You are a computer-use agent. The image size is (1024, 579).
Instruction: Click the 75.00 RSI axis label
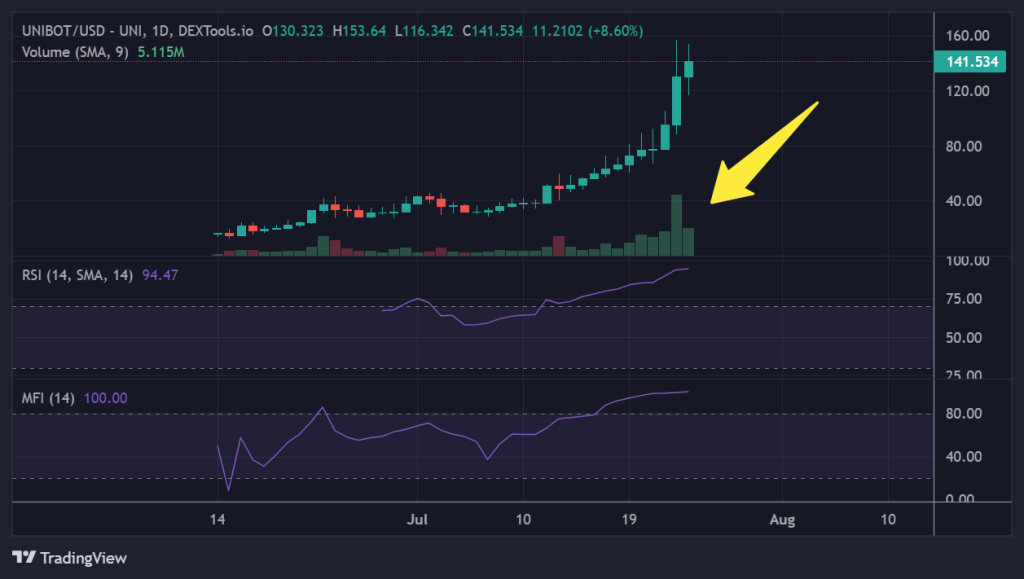coord(964,299)
